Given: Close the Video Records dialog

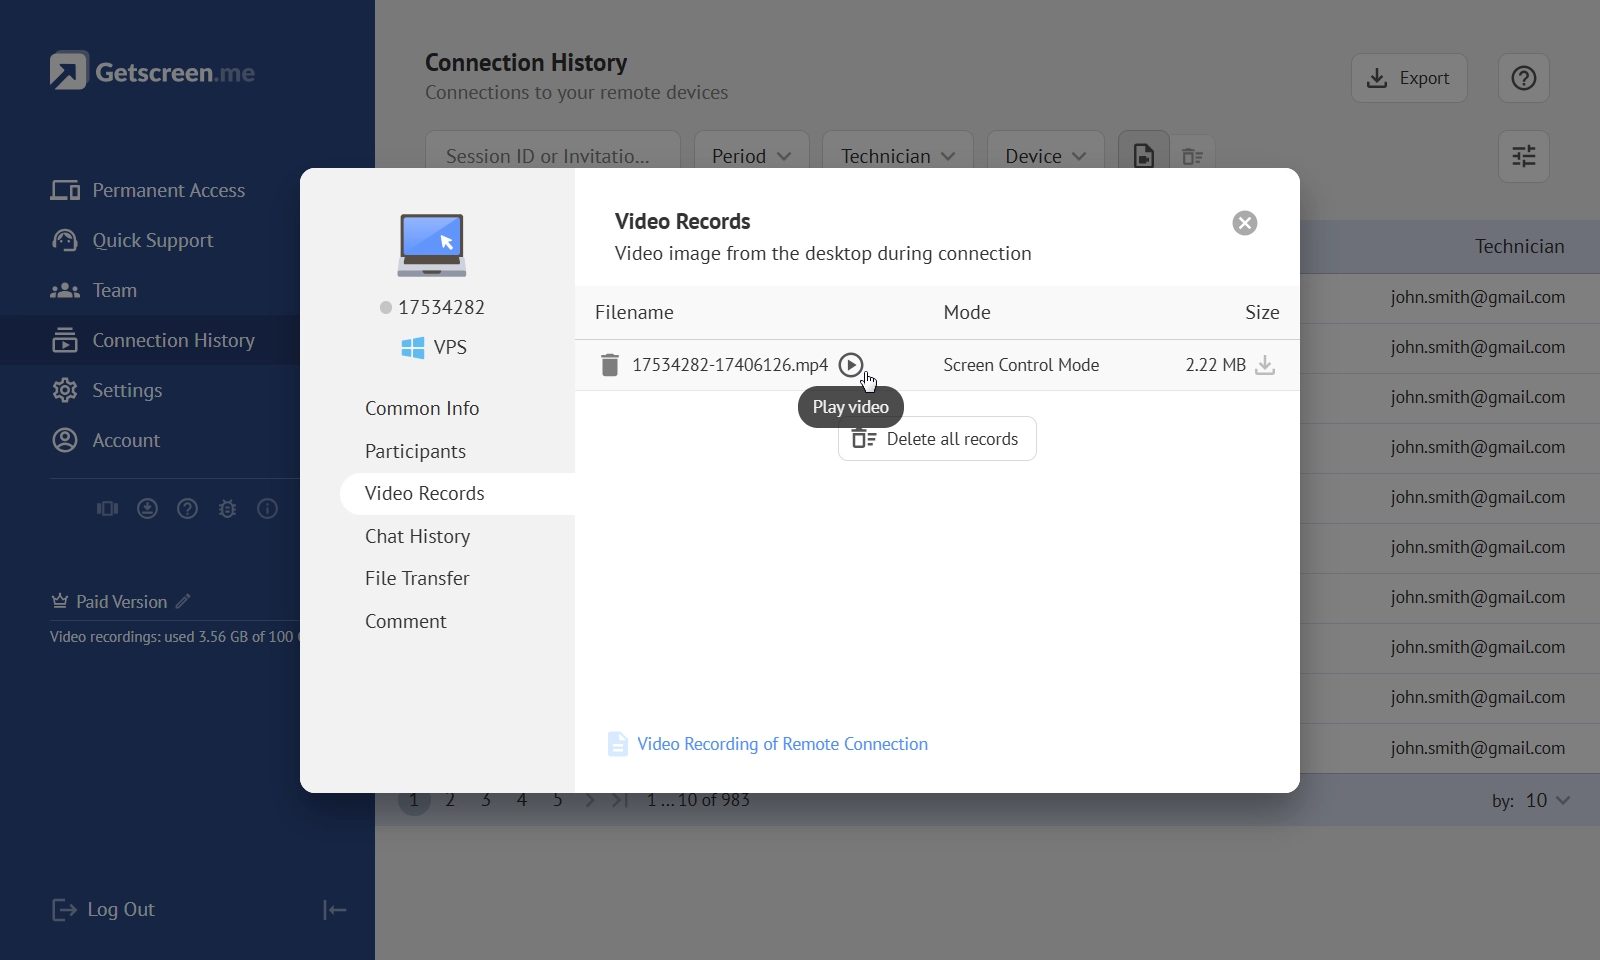Looking at the screenshot, I should [x=1244, y=223].
